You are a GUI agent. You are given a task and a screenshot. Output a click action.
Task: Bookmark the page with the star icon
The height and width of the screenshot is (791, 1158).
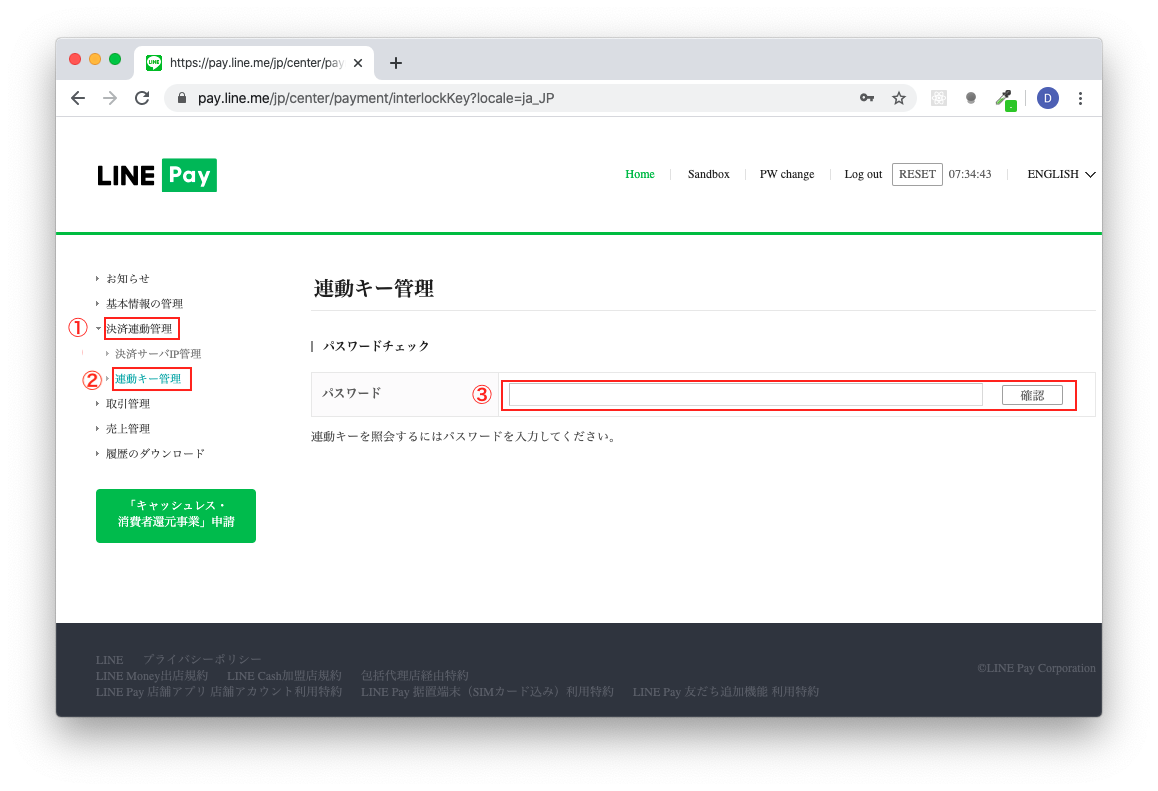899,98
